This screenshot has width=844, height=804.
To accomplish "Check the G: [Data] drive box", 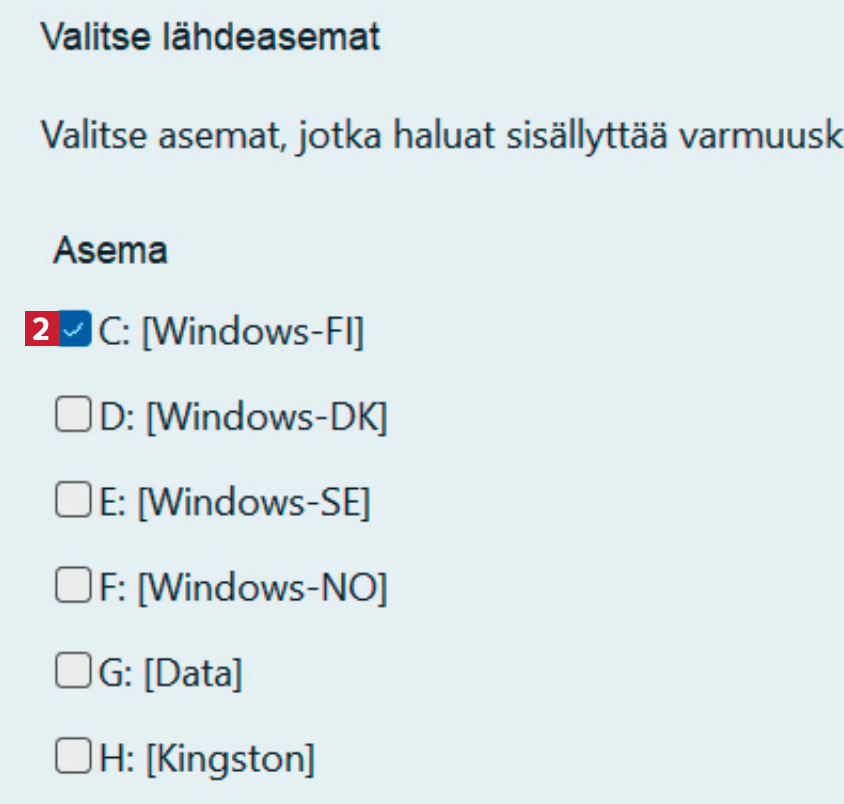I will pyautogui.click(x=71, y=673).
